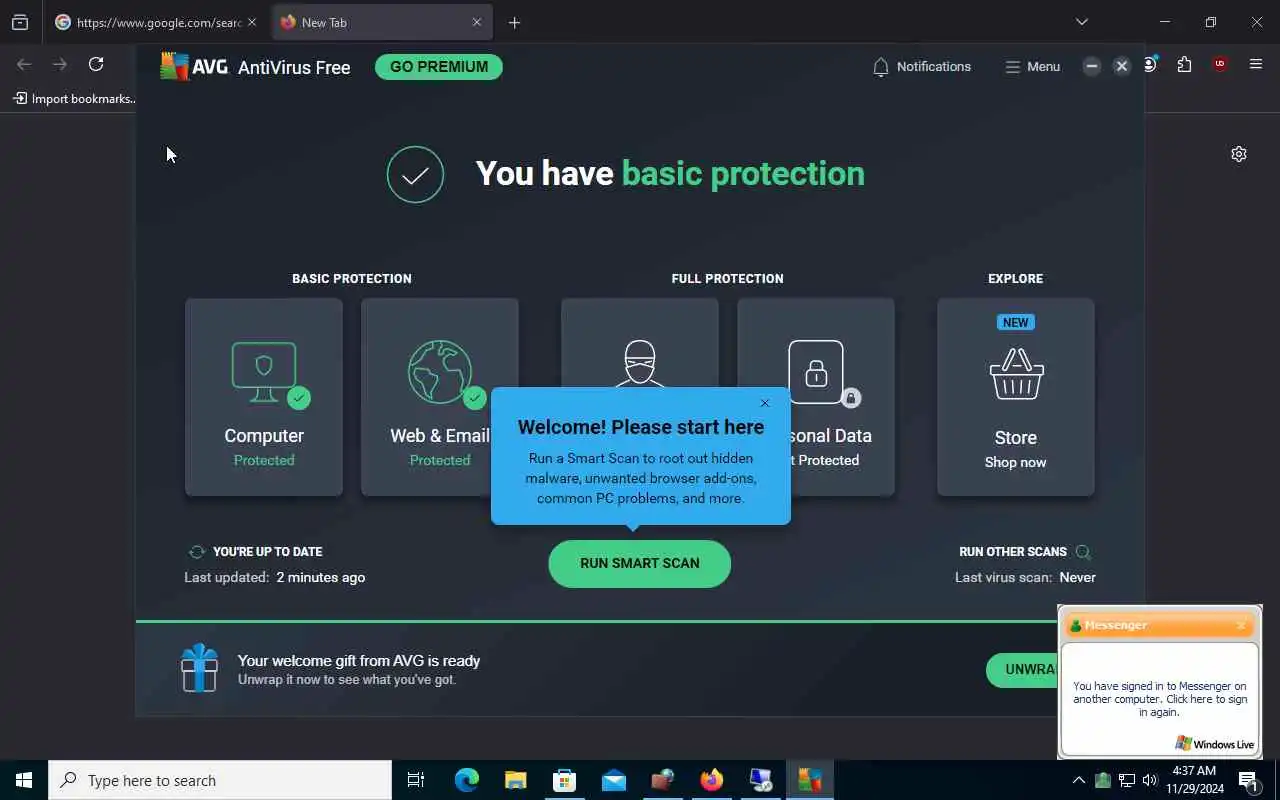Close the New Tab browser tab
Viewport: 1280px width, 800px height.
(x=476, y=22)
